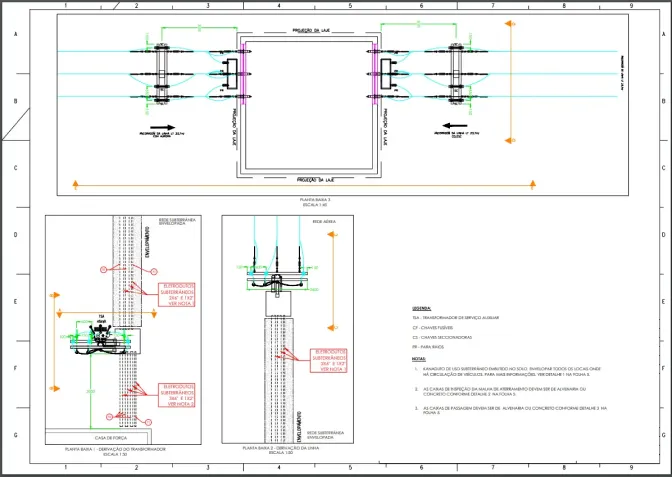Select the REDE AÉREA label

[324, 222]
